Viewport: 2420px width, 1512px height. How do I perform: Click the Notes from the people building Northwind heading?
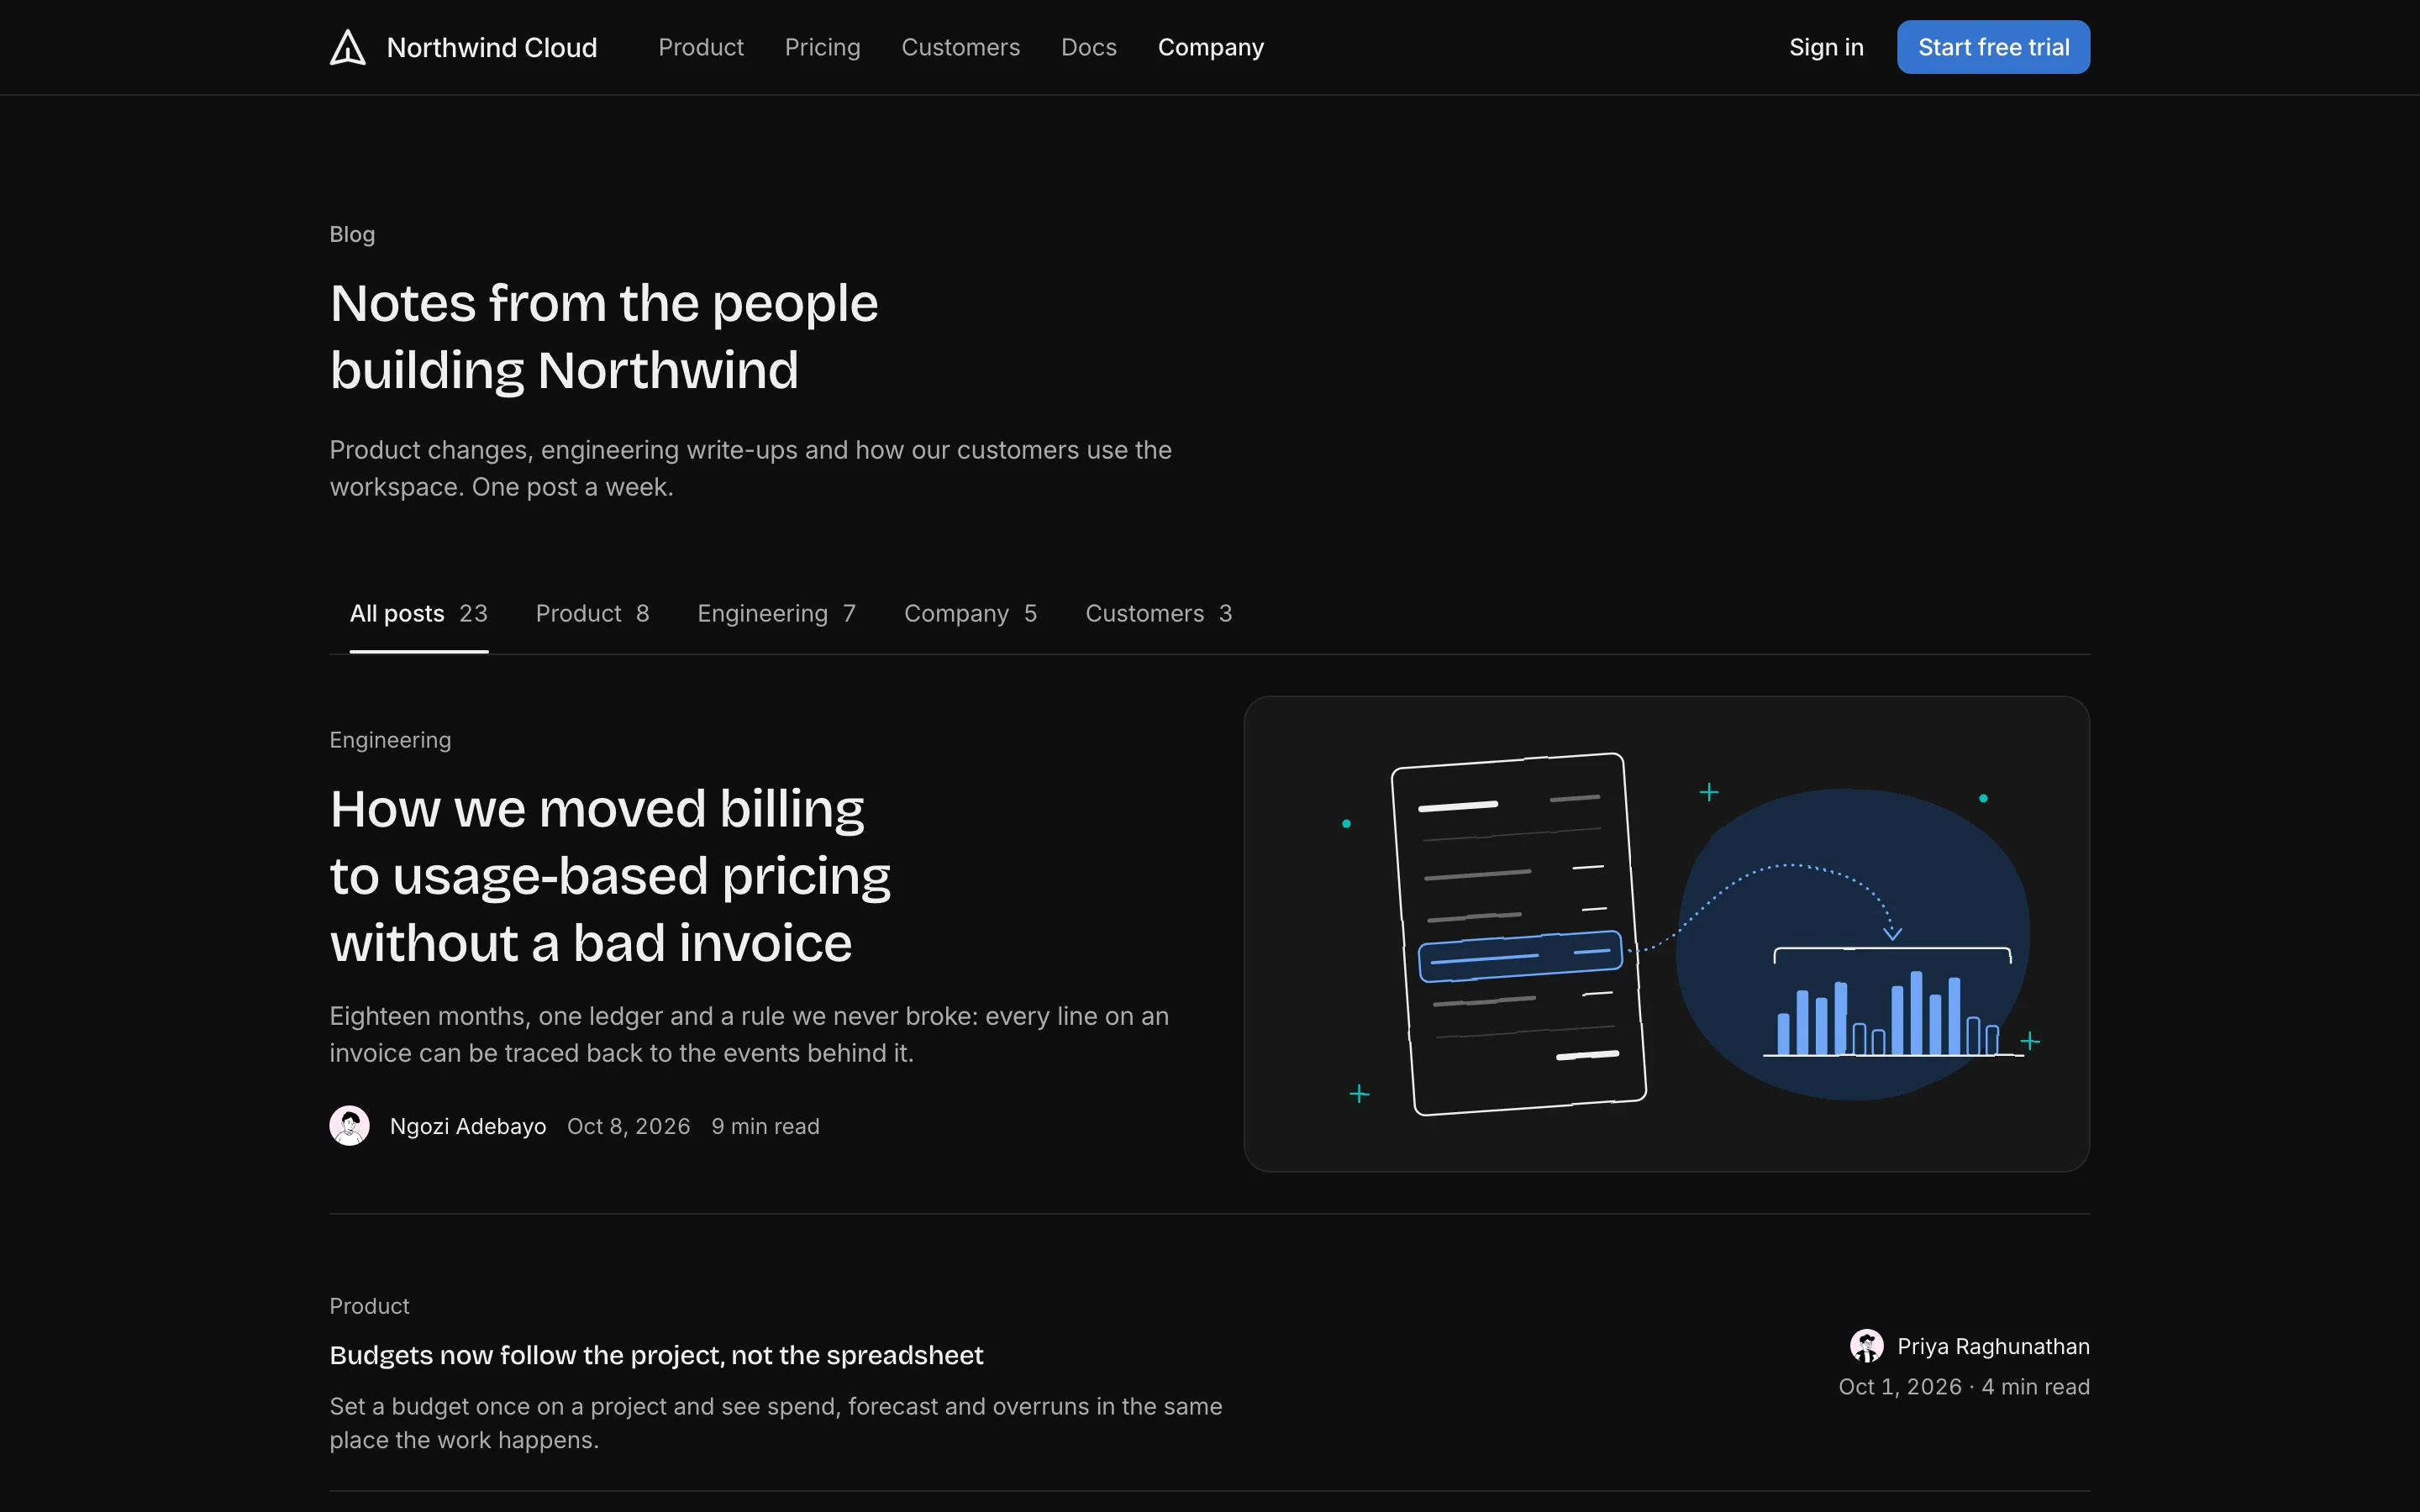pos(604,337)
